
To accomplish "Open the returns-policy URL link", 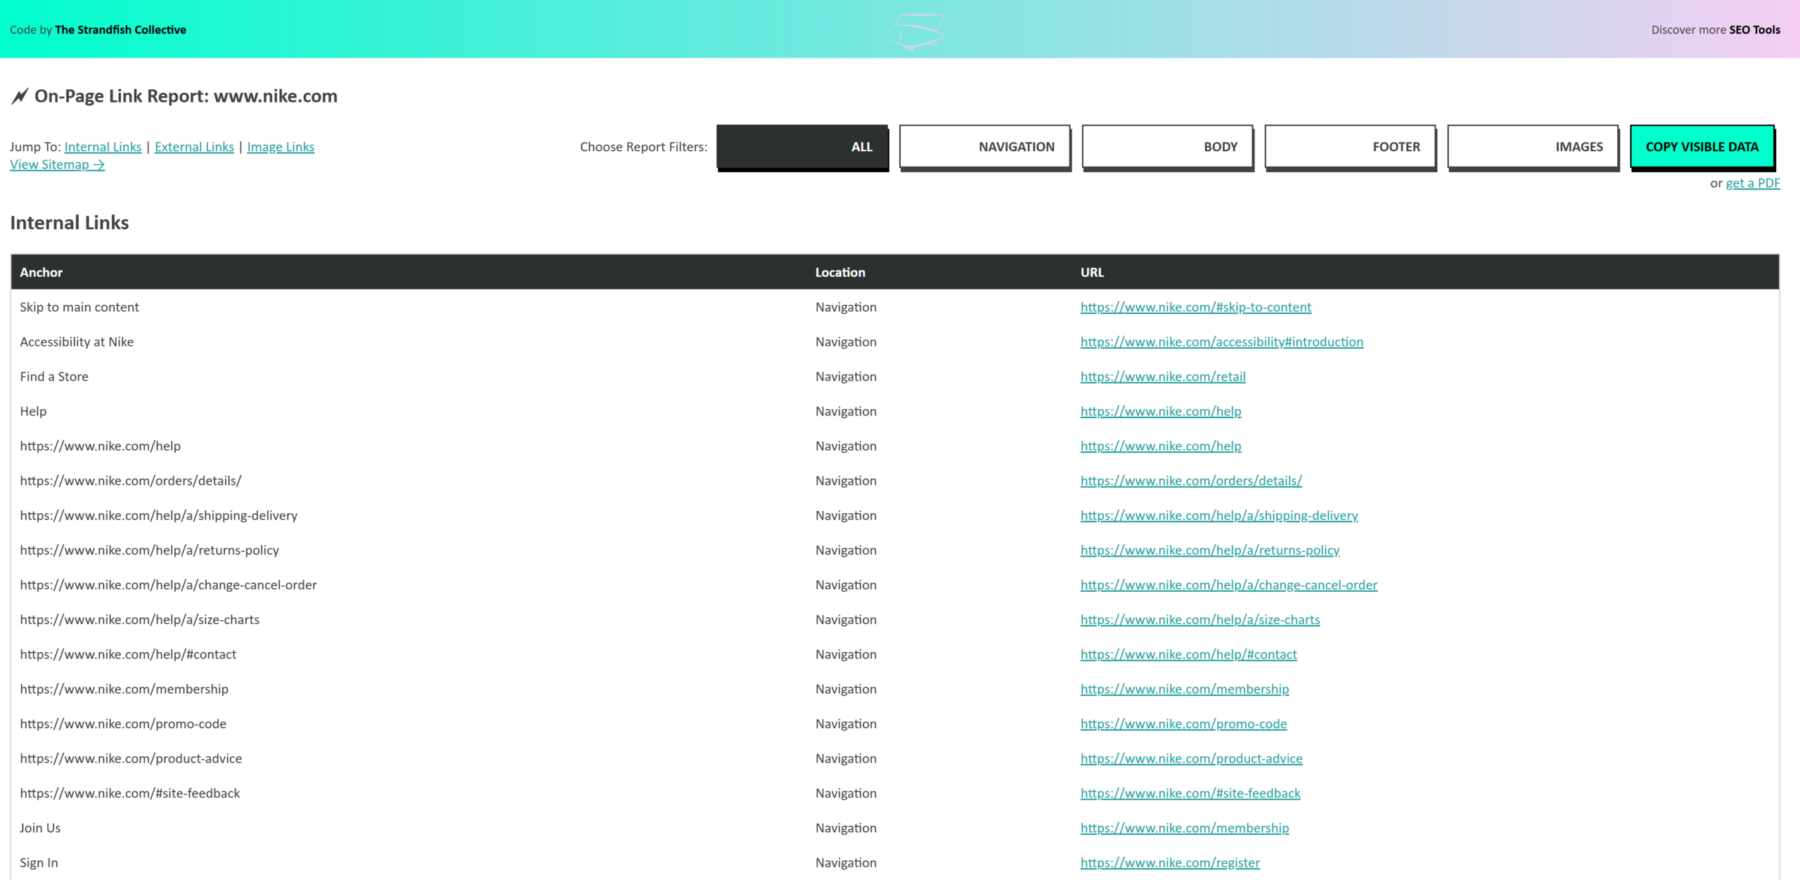I will [x=1210, y=550].
